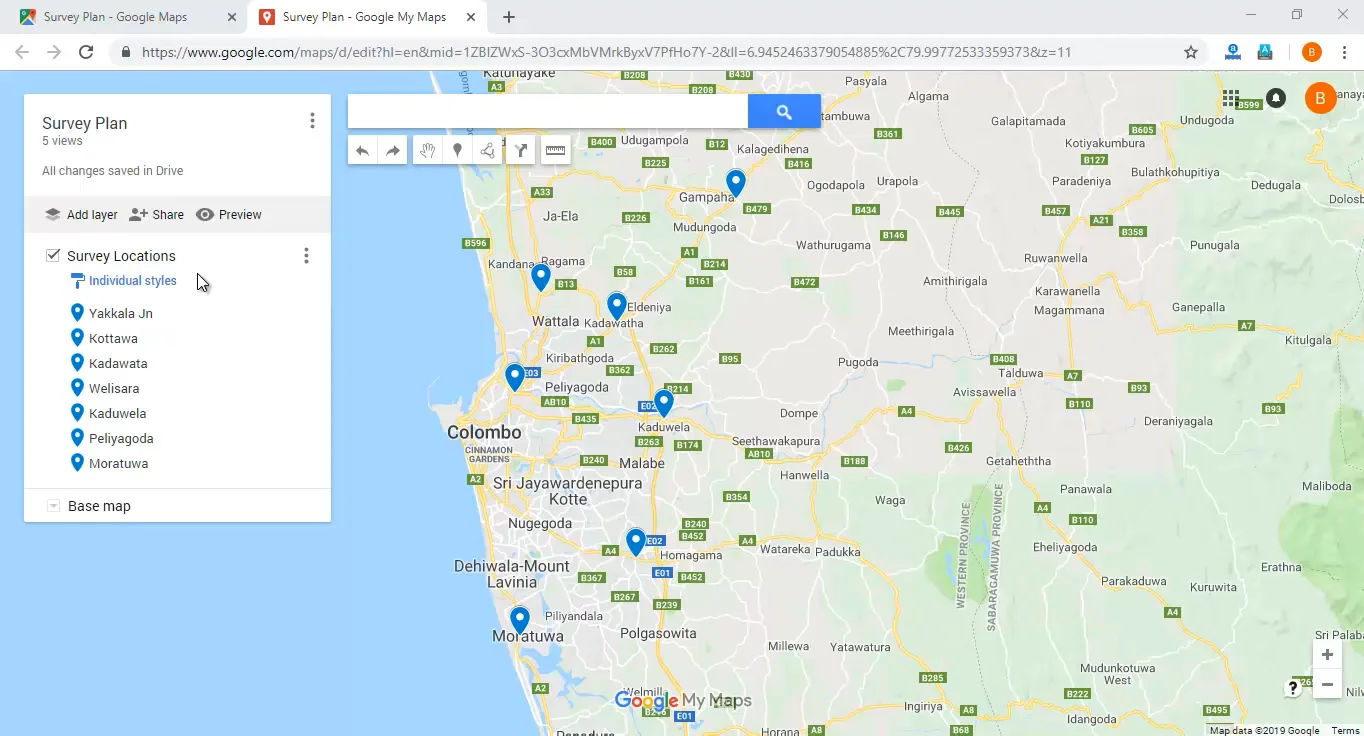Open the map help question mark
Screen dimensions: 1364x736
tap(1293, 688)
